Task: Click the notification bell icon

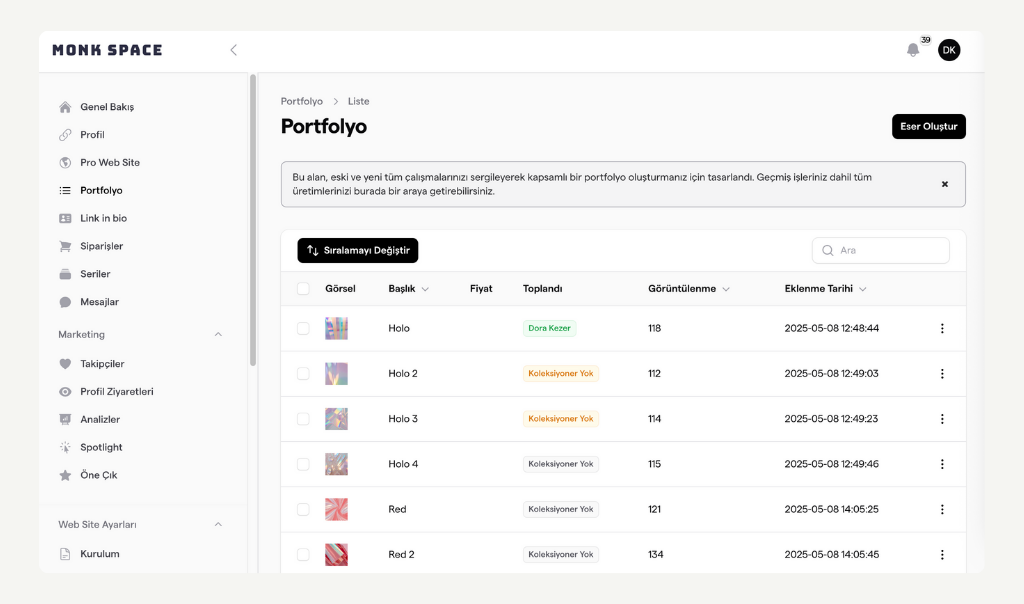Action: [912, 50]
